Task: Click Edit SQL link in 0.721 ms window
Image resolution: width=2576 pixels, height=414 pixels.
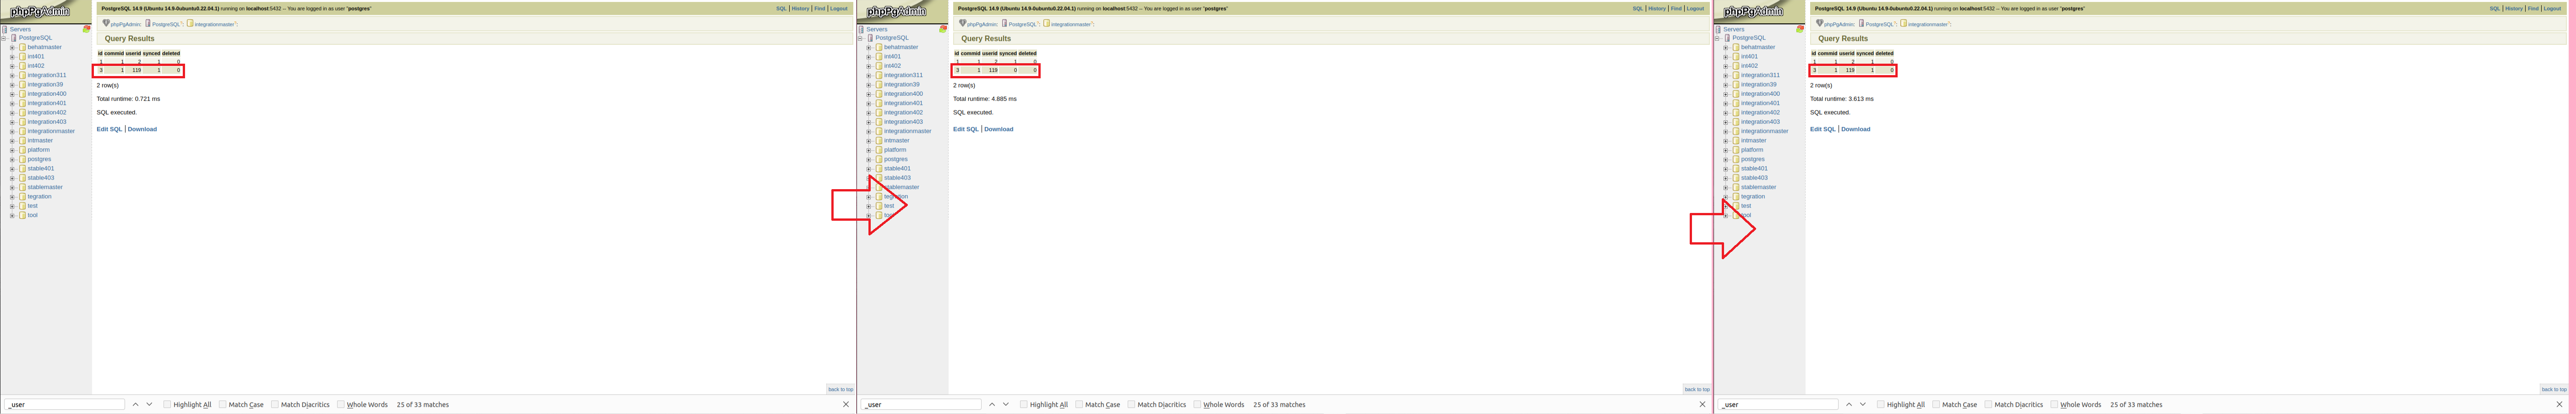Action: point(109,129)
